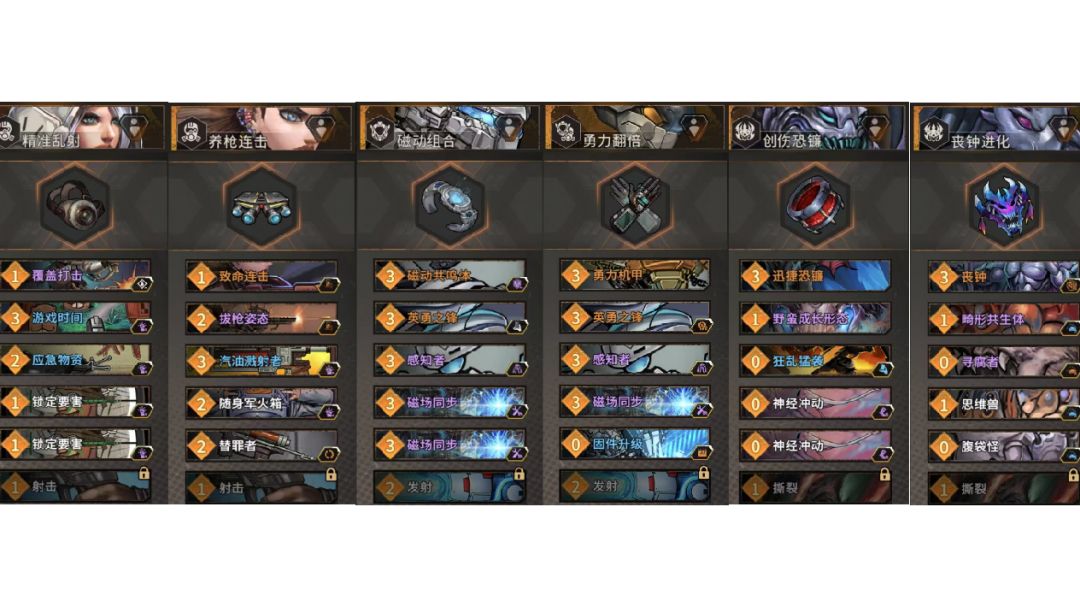Image resolution: width=1080 pixels, height=607 pixels.
Task: Choose the 汽油溅射者 card
Action: pos(262,360)
